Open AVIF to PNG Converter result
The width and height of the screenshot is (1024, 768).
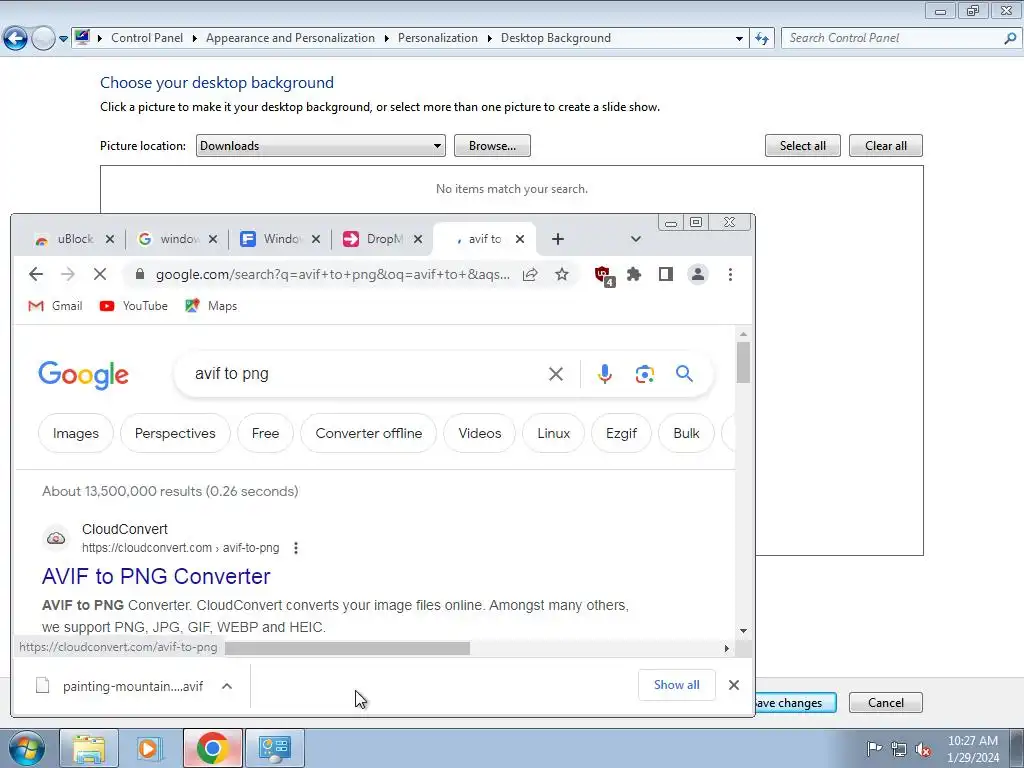click(156, 576)
